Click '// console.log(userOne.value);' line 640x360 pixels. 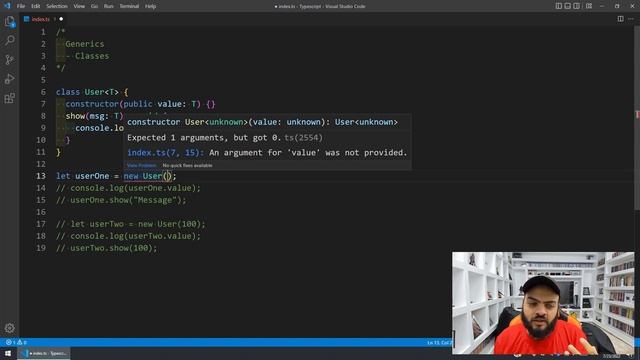click(129, 188)
